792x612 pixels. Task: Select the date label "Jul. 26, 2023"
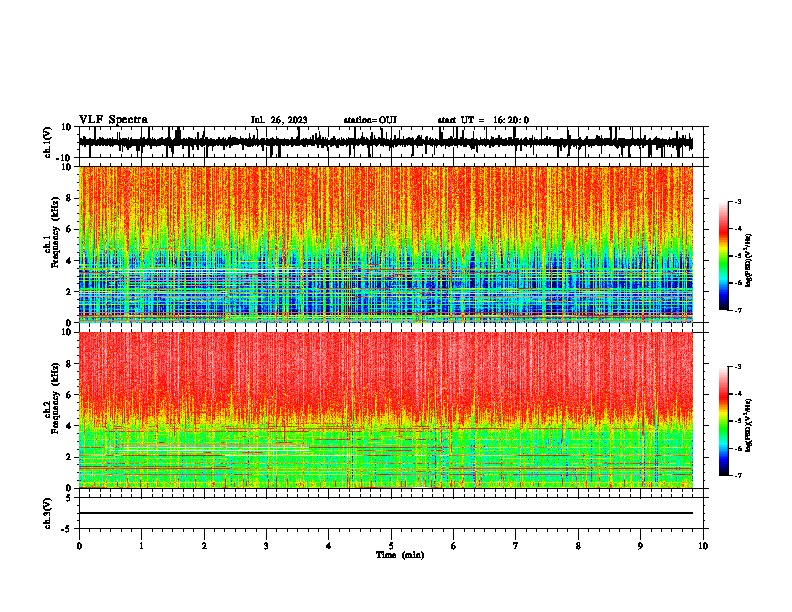coord(279,120)
